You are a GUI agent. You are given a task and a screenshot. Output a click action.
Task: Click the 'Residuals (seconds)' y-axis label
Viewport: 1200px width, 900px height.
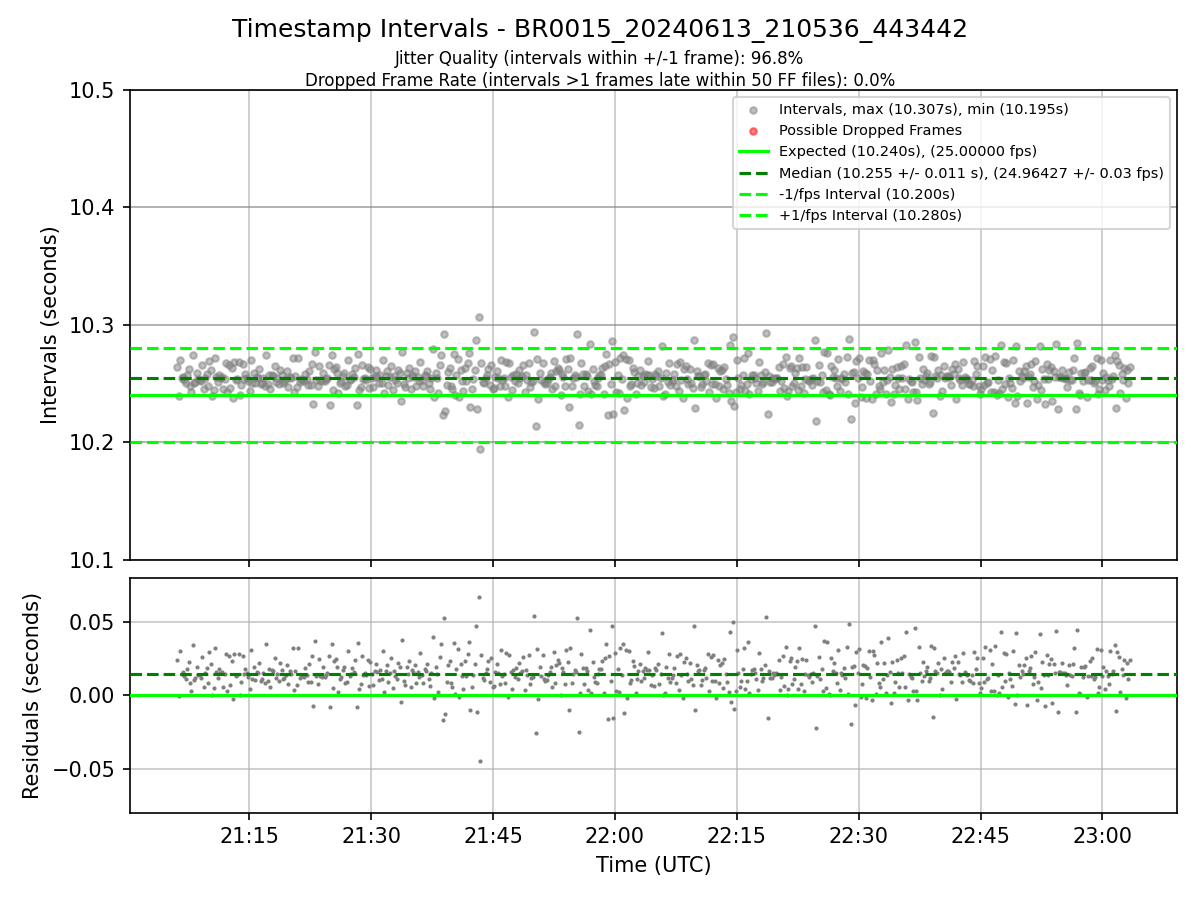[x=32, y=696]
